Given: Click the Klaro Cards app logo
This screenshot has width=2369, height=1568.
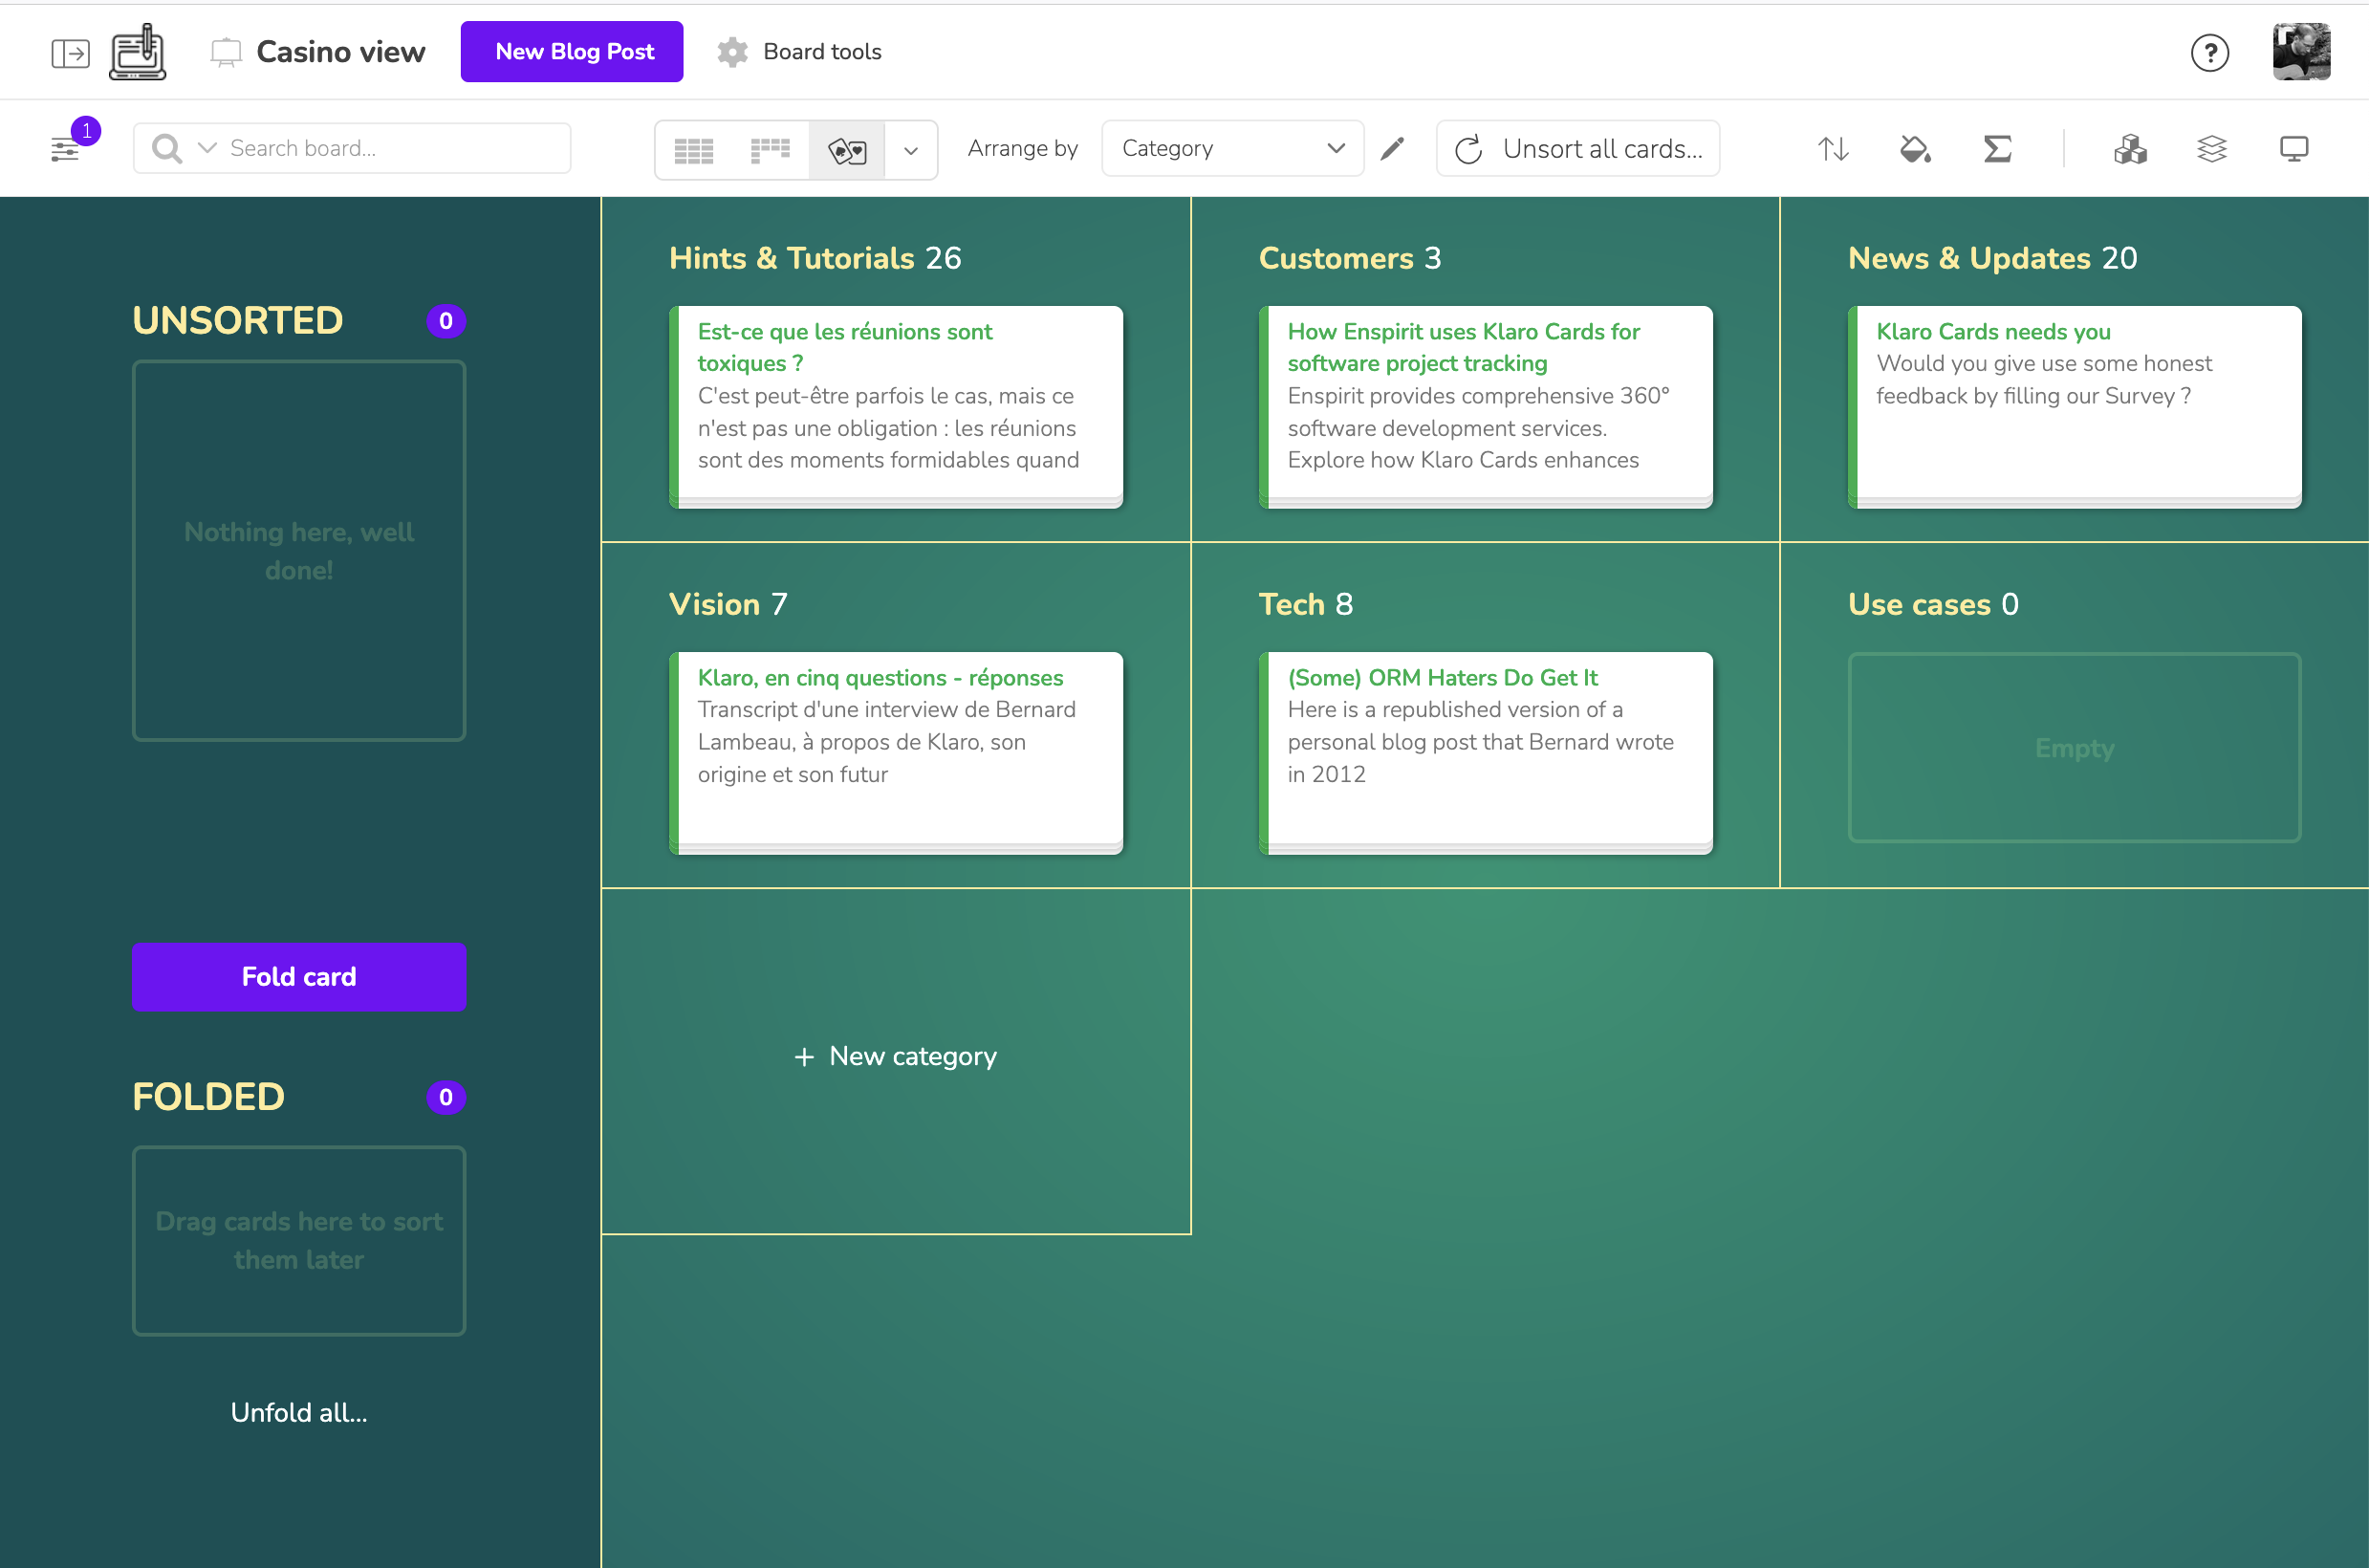Looking at the screenshot, I should pyautogui.click(x=138, y=52).
